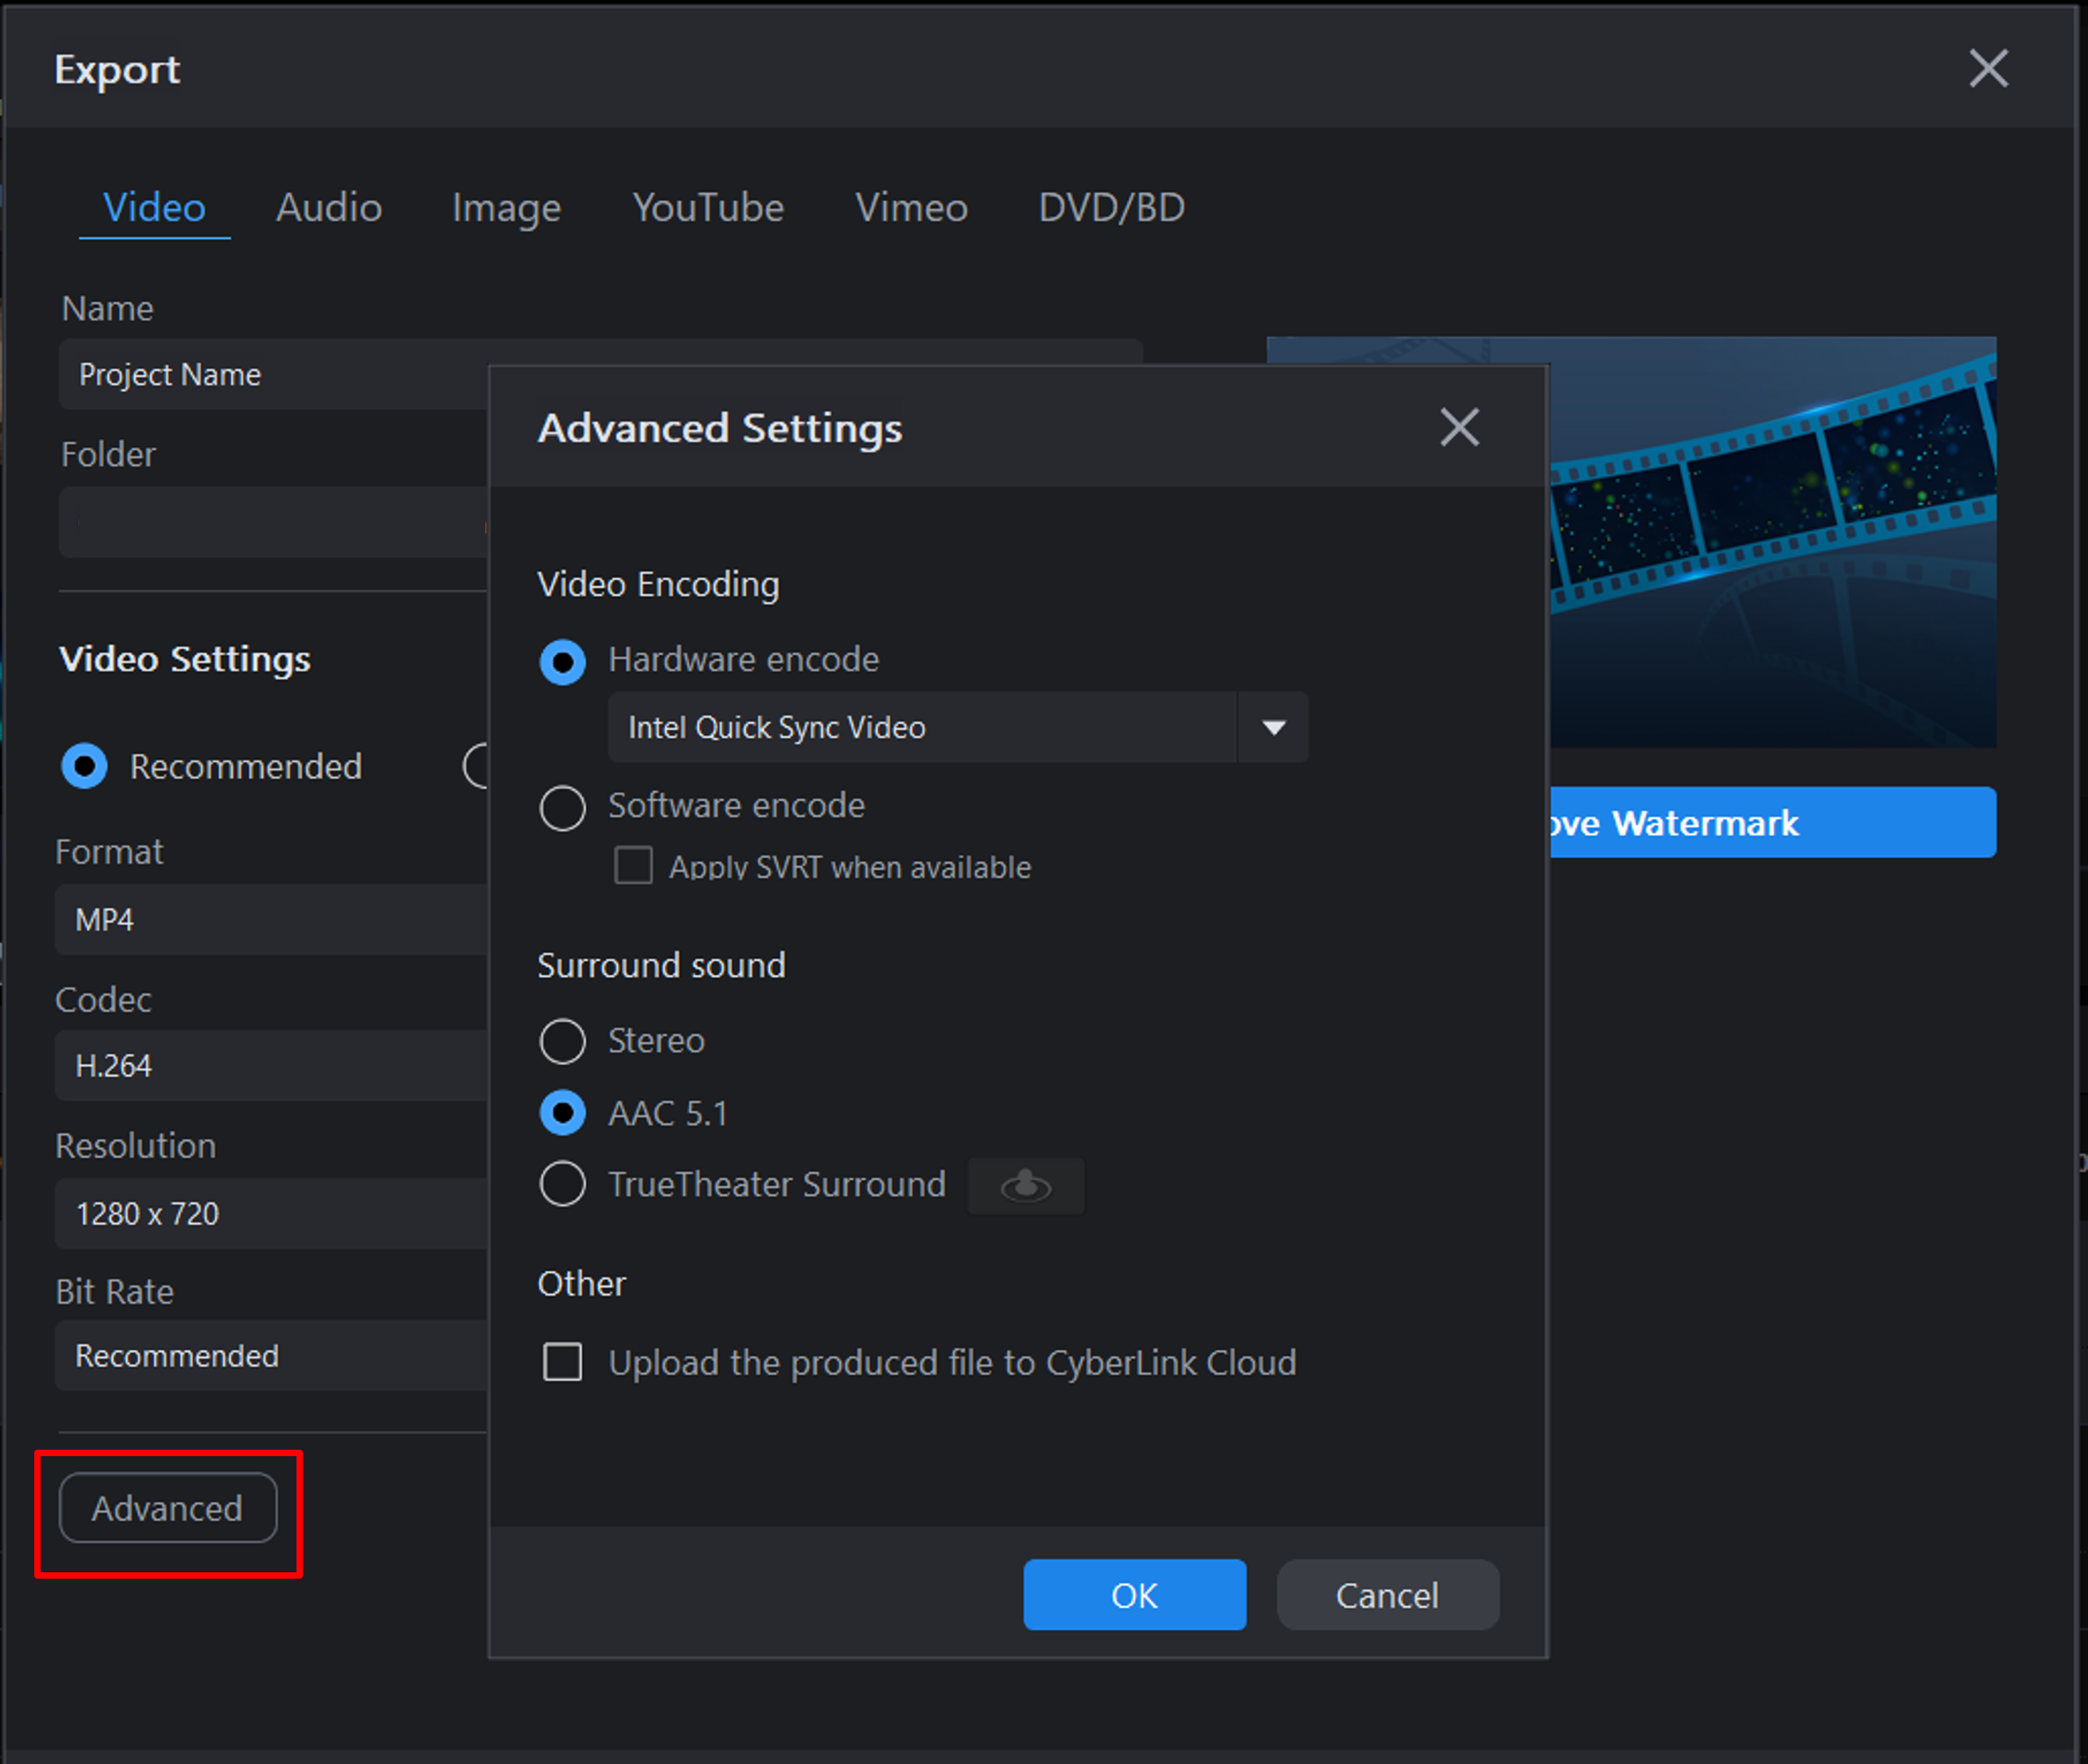Select Stereo surround sound
2088x1764 pixels.
[562, 1041]
